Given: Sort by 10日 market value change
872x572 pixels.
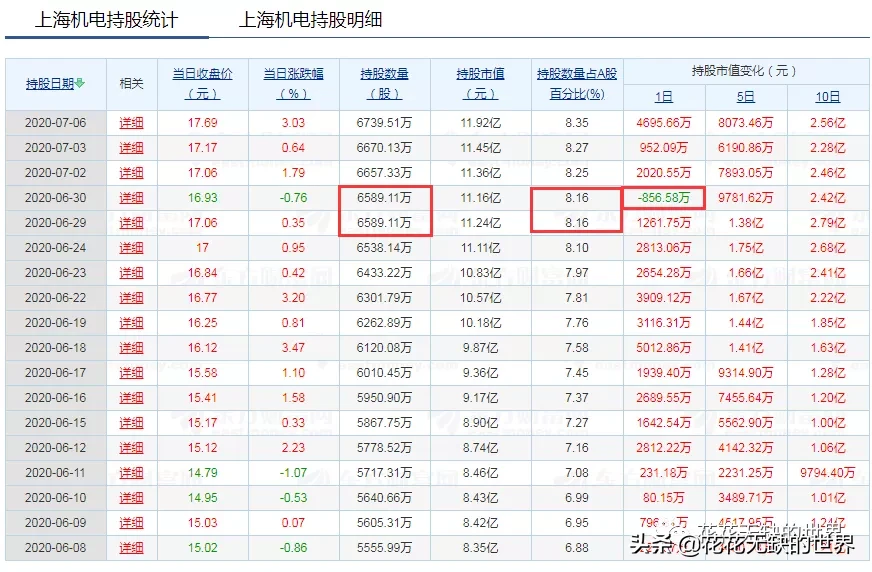Looking at the screenshot, I should click(828, 97).
